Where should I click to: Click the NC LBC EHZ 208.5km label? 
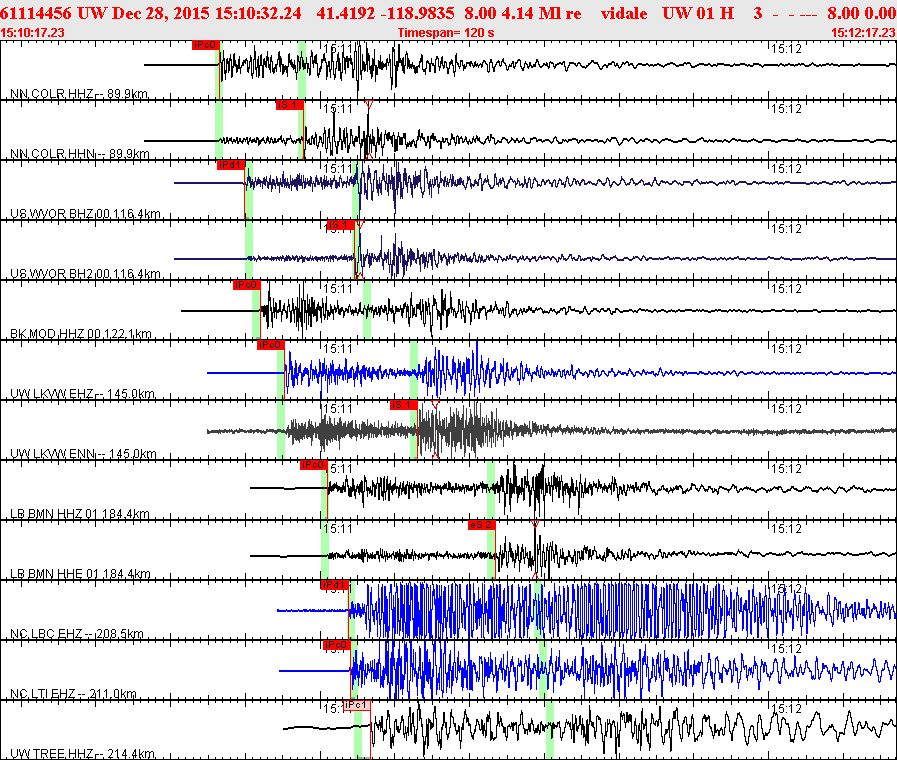coord(77,634)
